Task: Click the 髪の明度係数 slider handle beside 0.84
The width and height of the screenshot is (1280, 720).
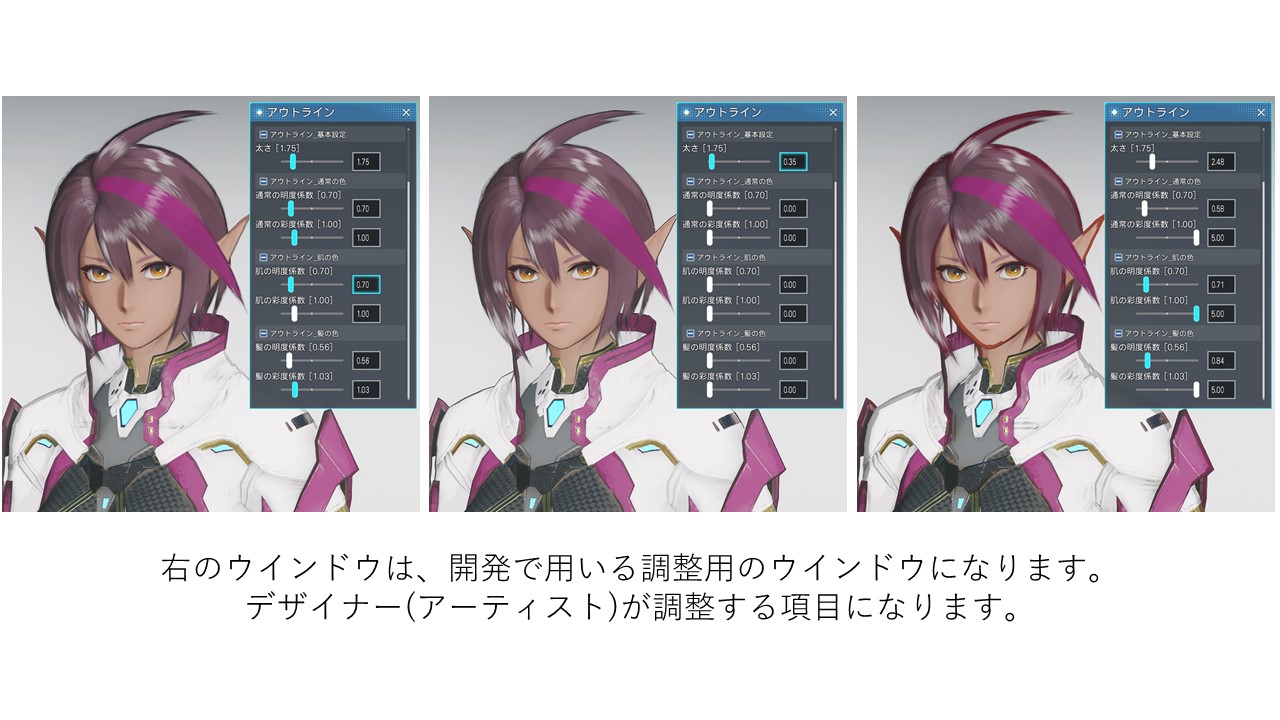Action: point(1147,359)
